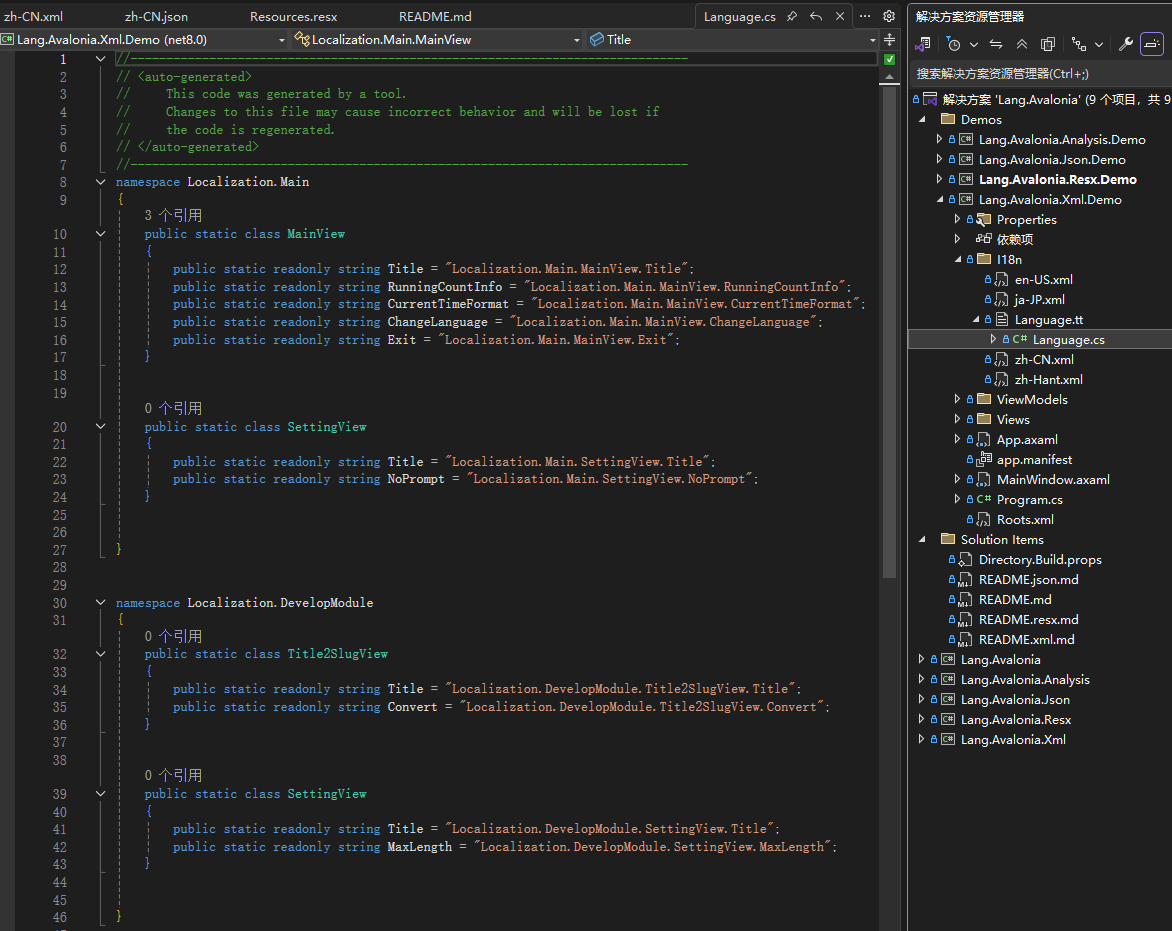Click the settings gear beside the tabs
This screenshot has width=1172, height=931.
[x=888, y=16]
